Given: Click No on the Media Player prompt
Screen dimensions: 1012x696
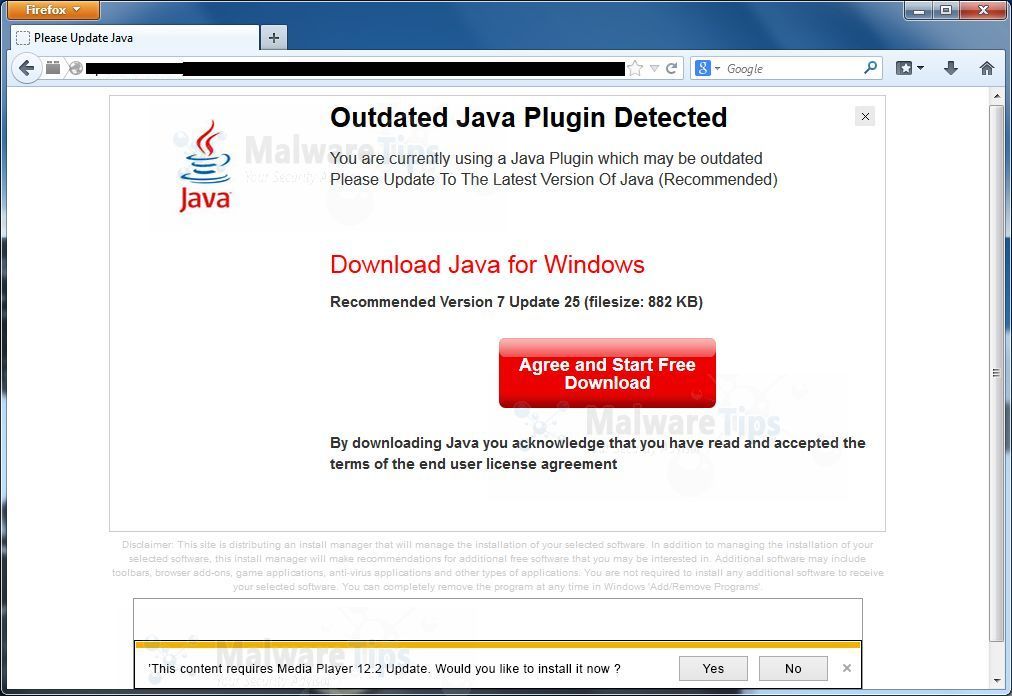Looking at the screenshot, I should 793,668.
